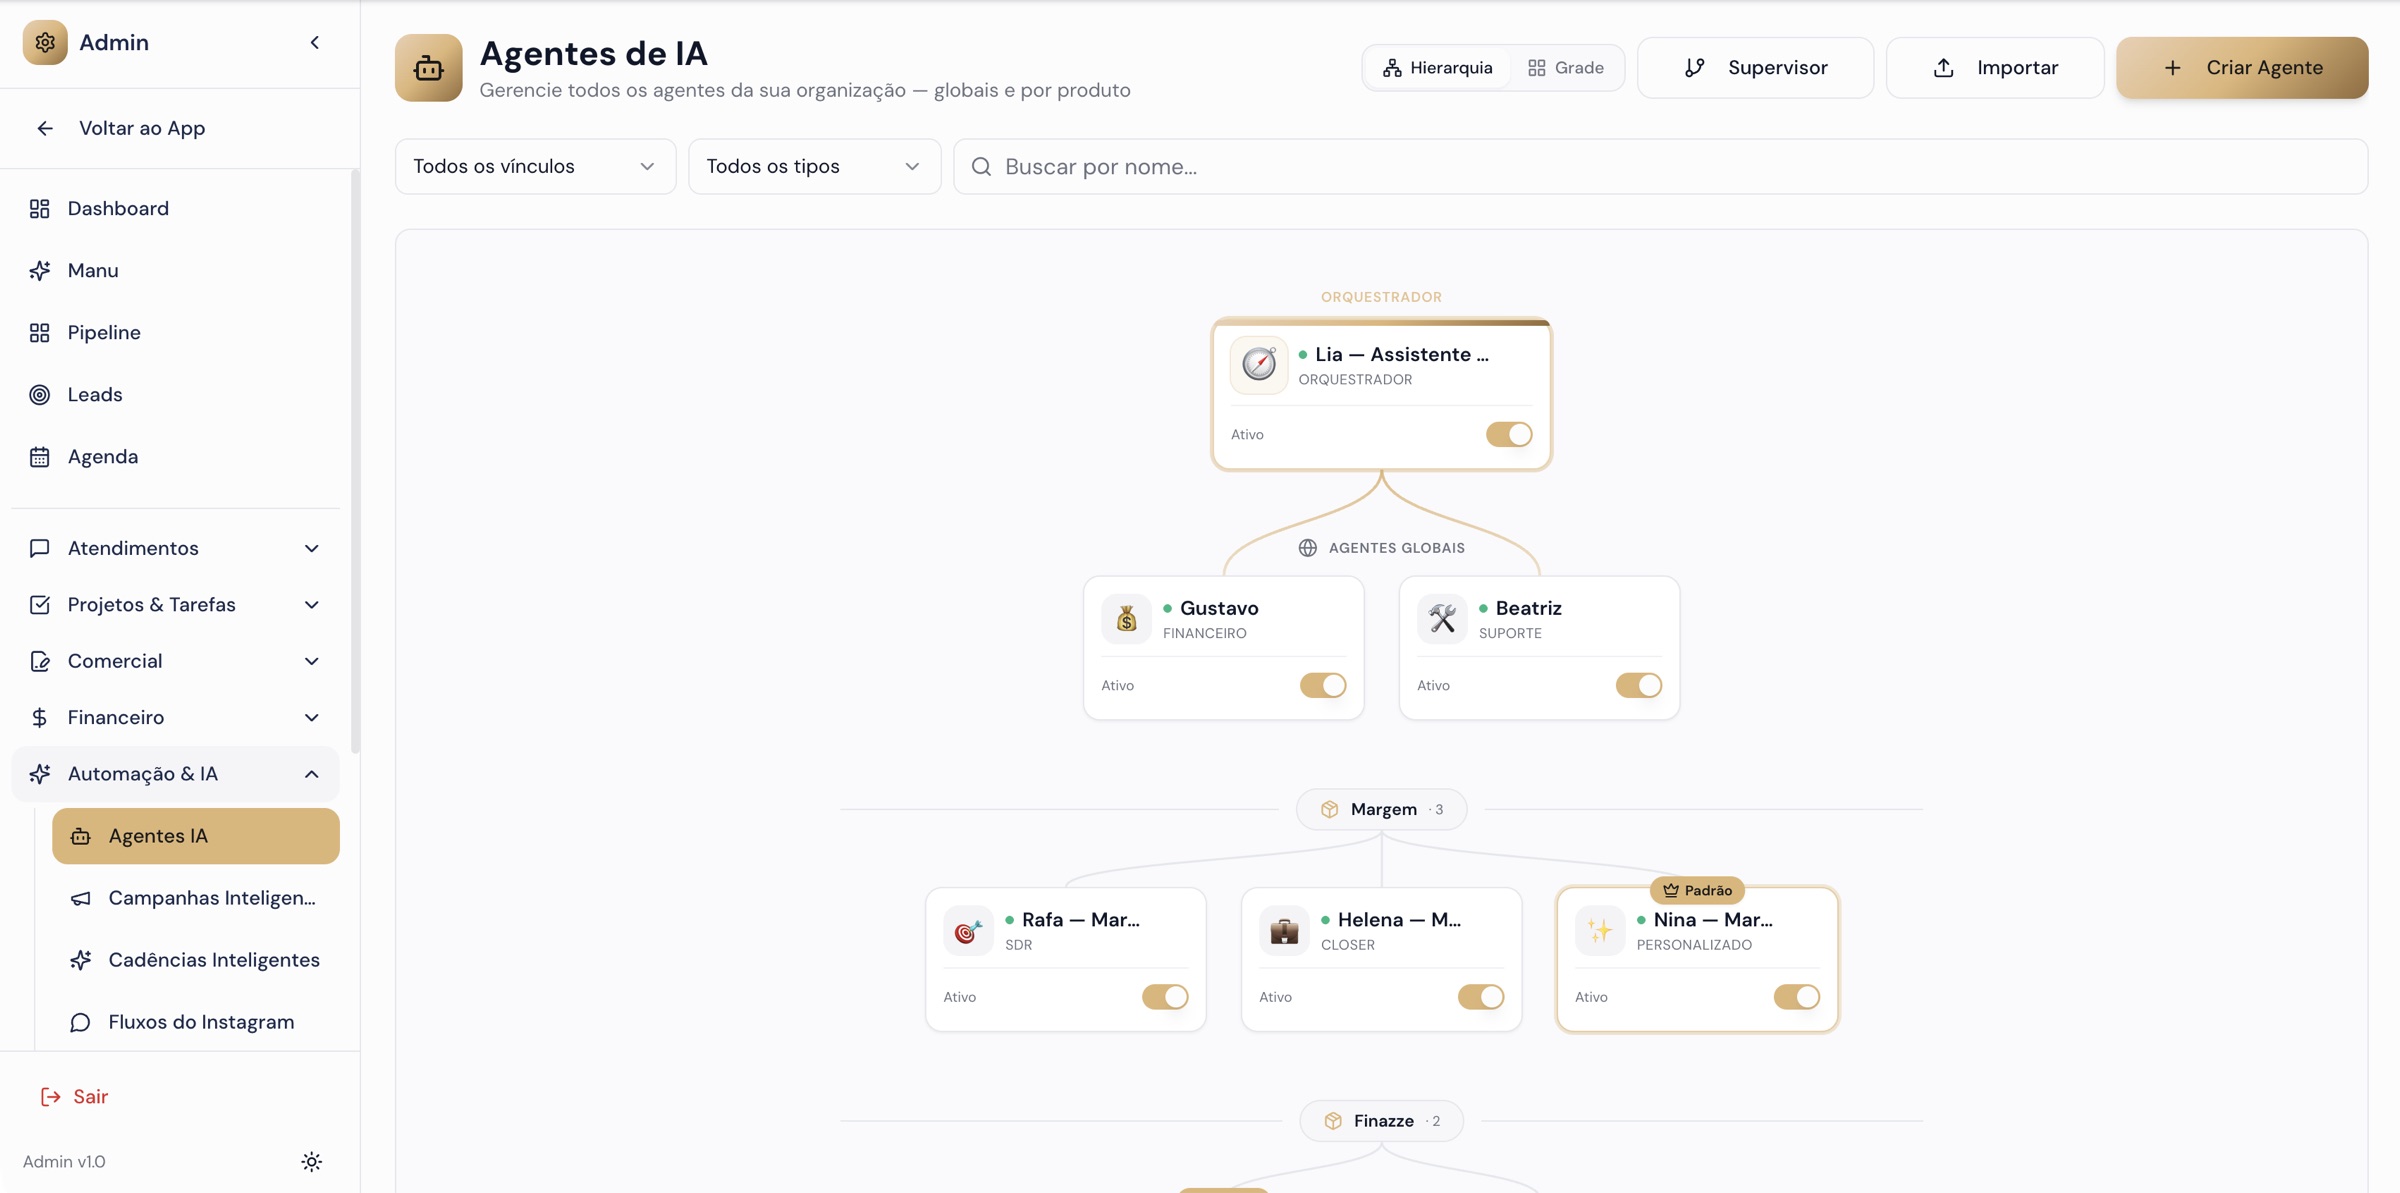Click the Agentes Globais globe icon

point(1308,548)
